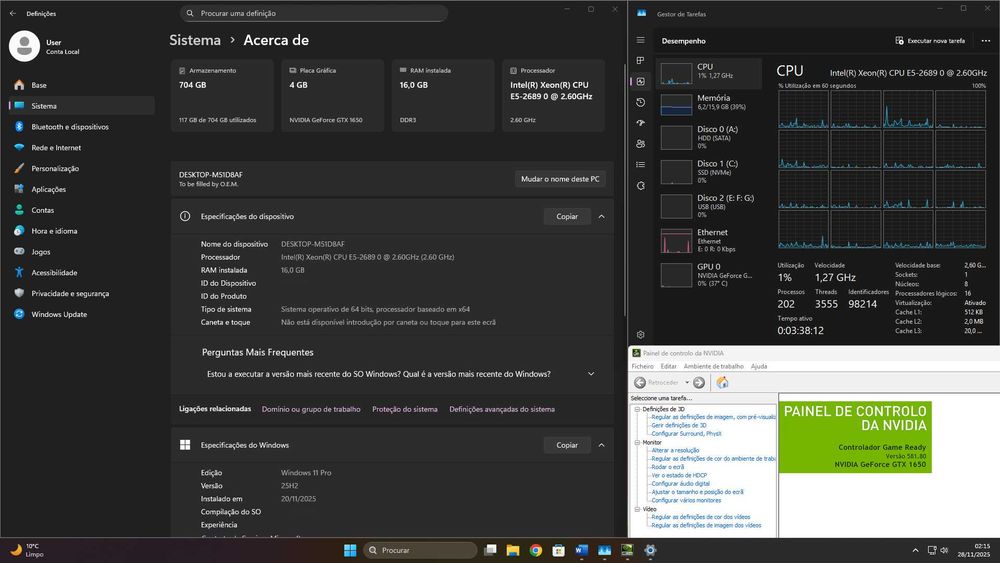
Task: Open File Explorer from taskbar
Action: click(x=513, y=550)
